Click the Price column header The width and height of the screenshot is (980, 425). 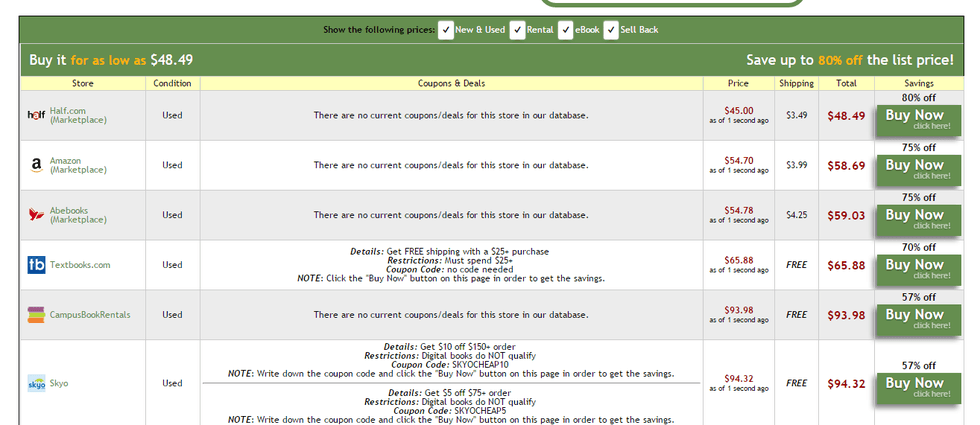click(x=738, y=83)
